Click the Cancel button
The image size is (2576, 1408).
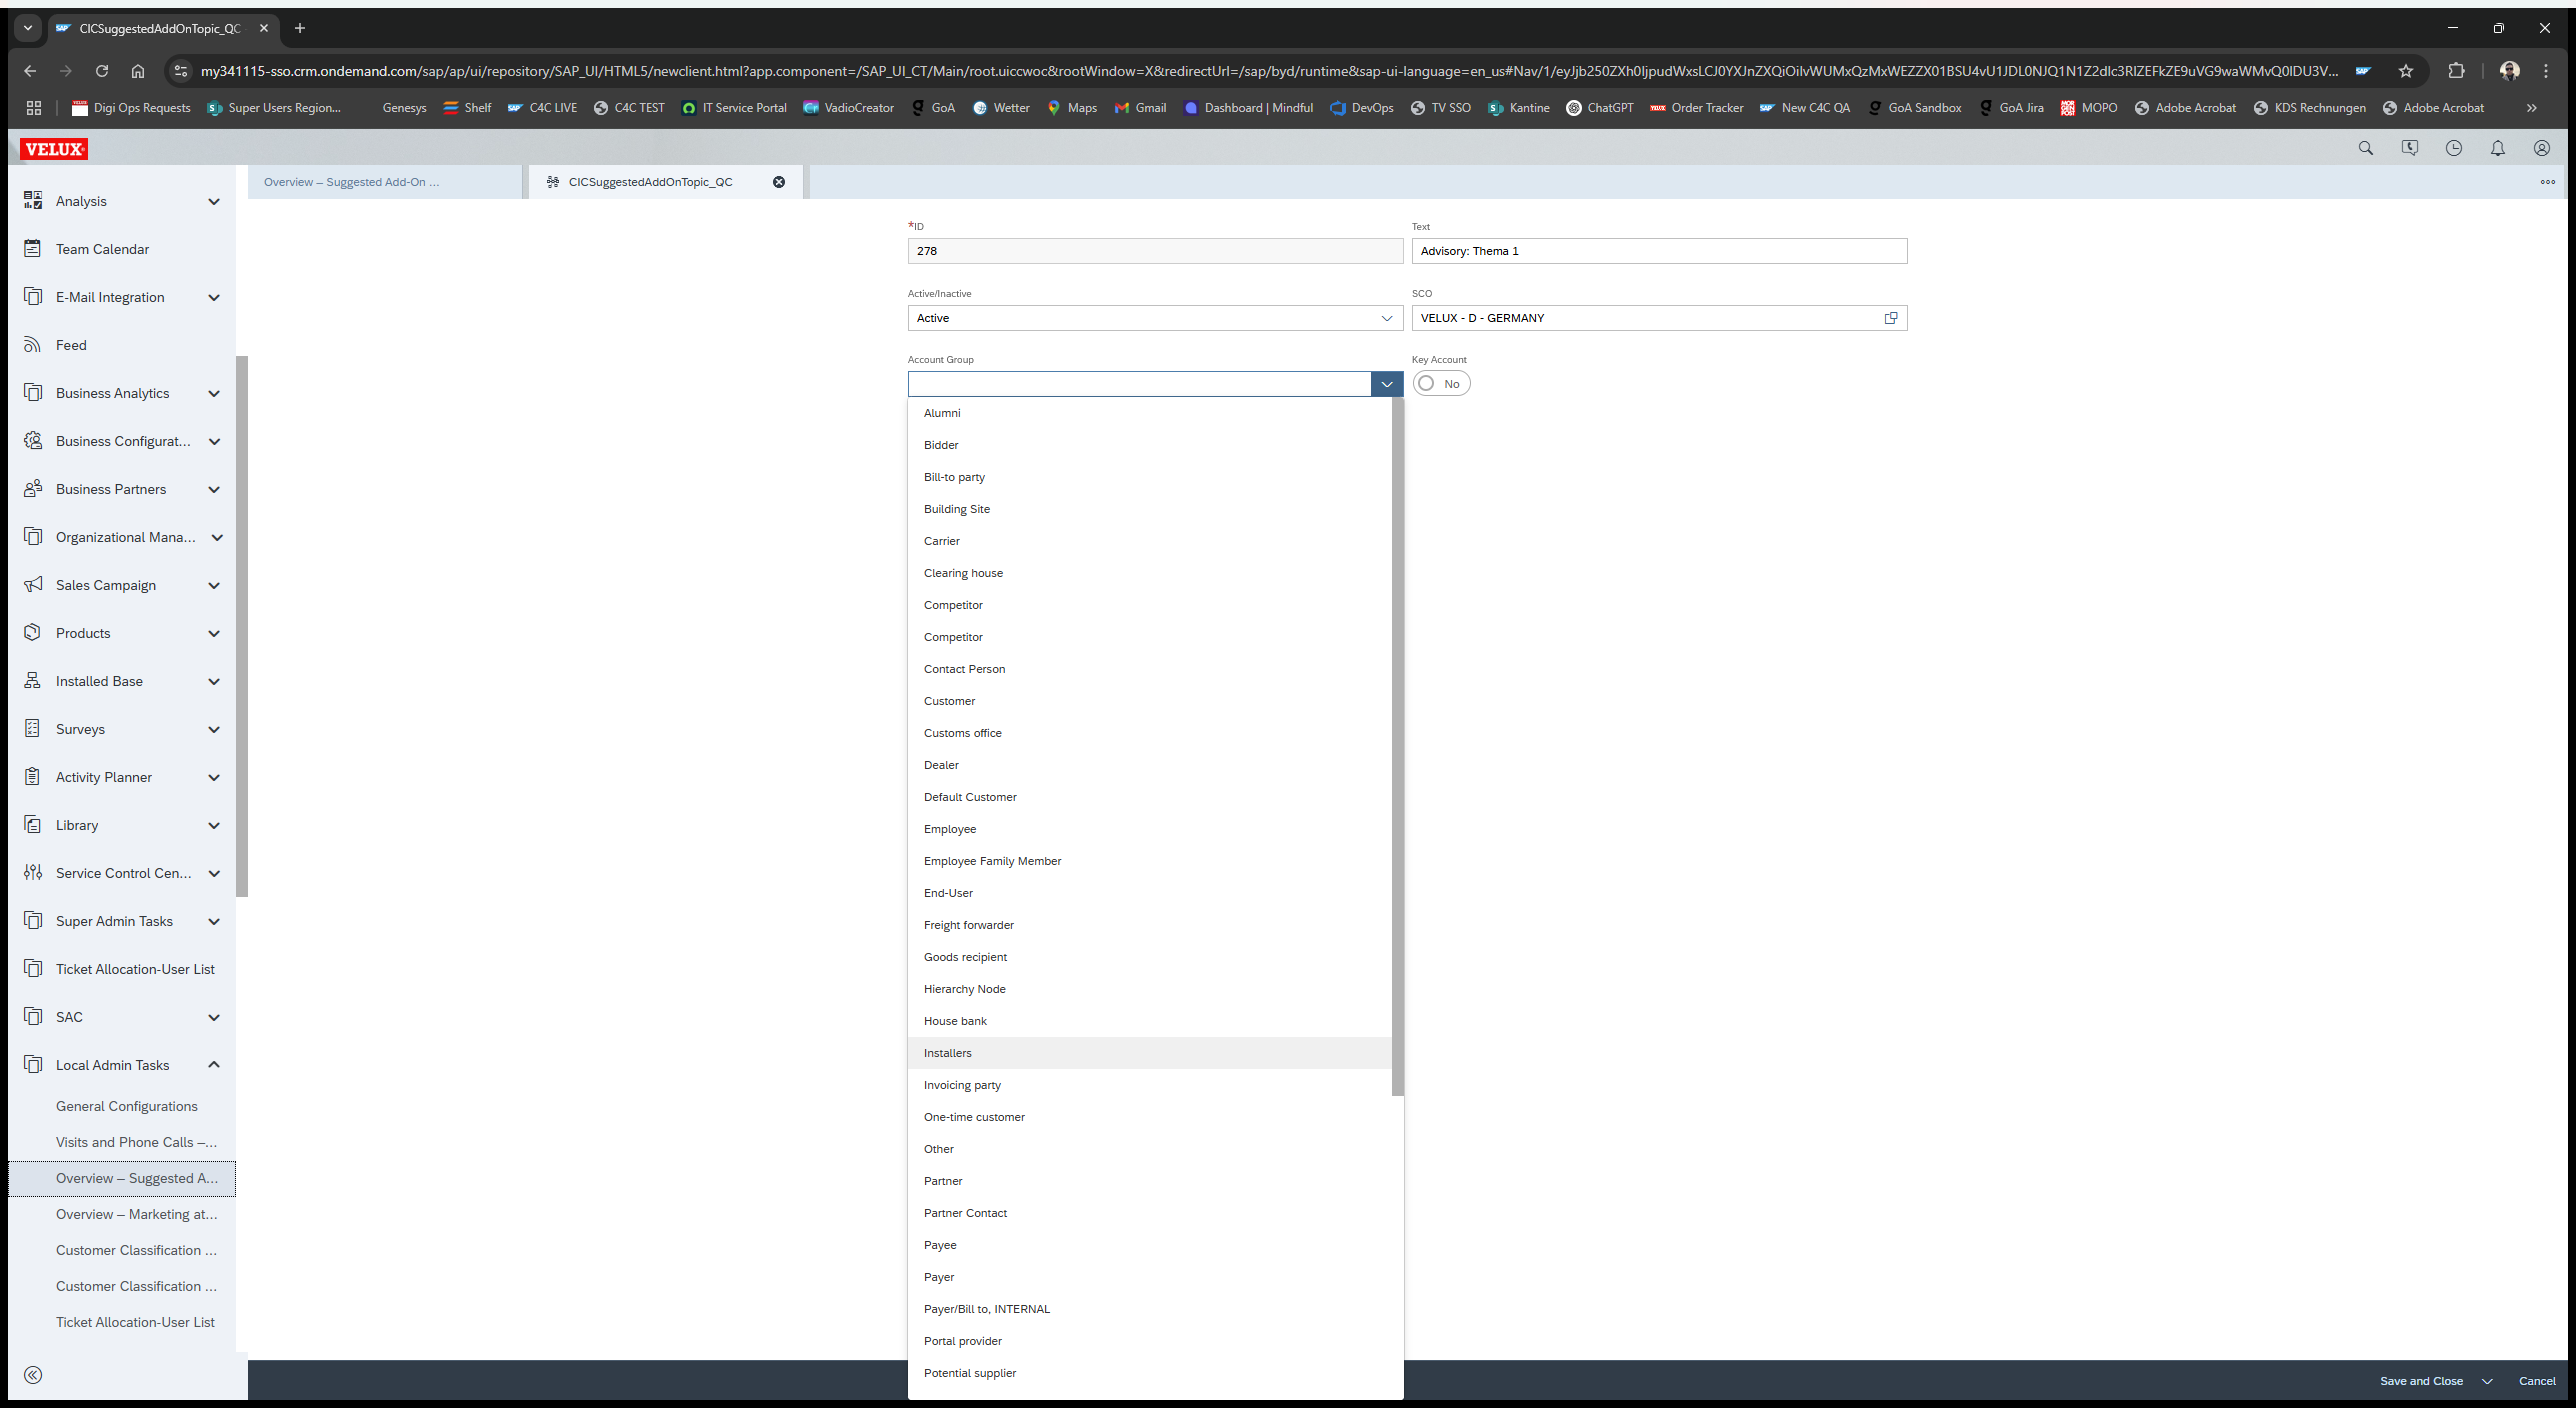pos(2537,1381)
